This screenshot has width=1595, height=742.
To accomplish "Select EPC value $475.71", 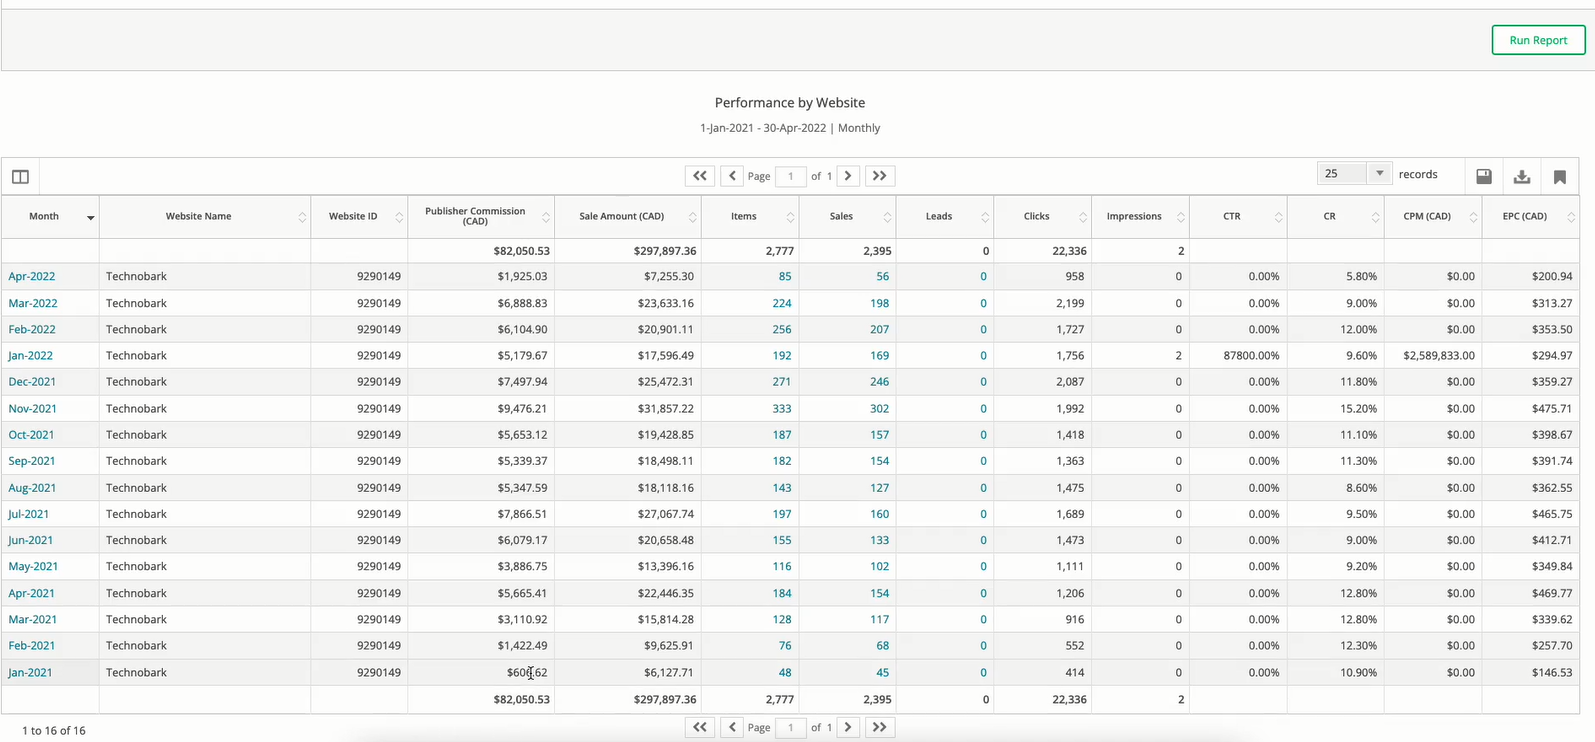I will click(1552, 408).
